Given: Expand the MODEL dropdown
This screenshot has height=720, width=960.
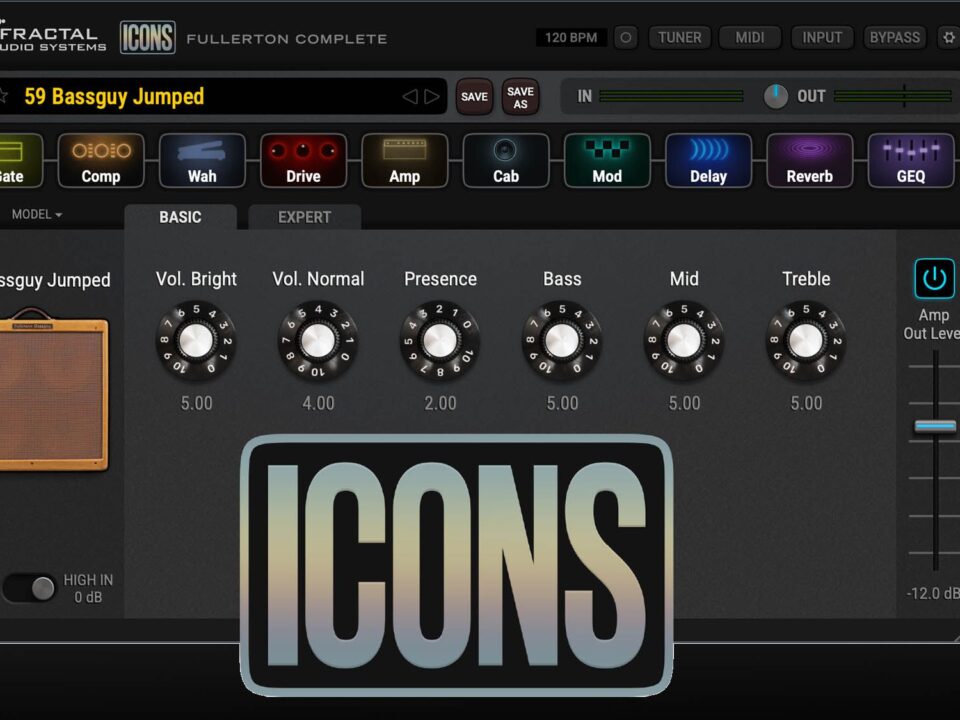Looking at the screenshot, I should (37, 215).
